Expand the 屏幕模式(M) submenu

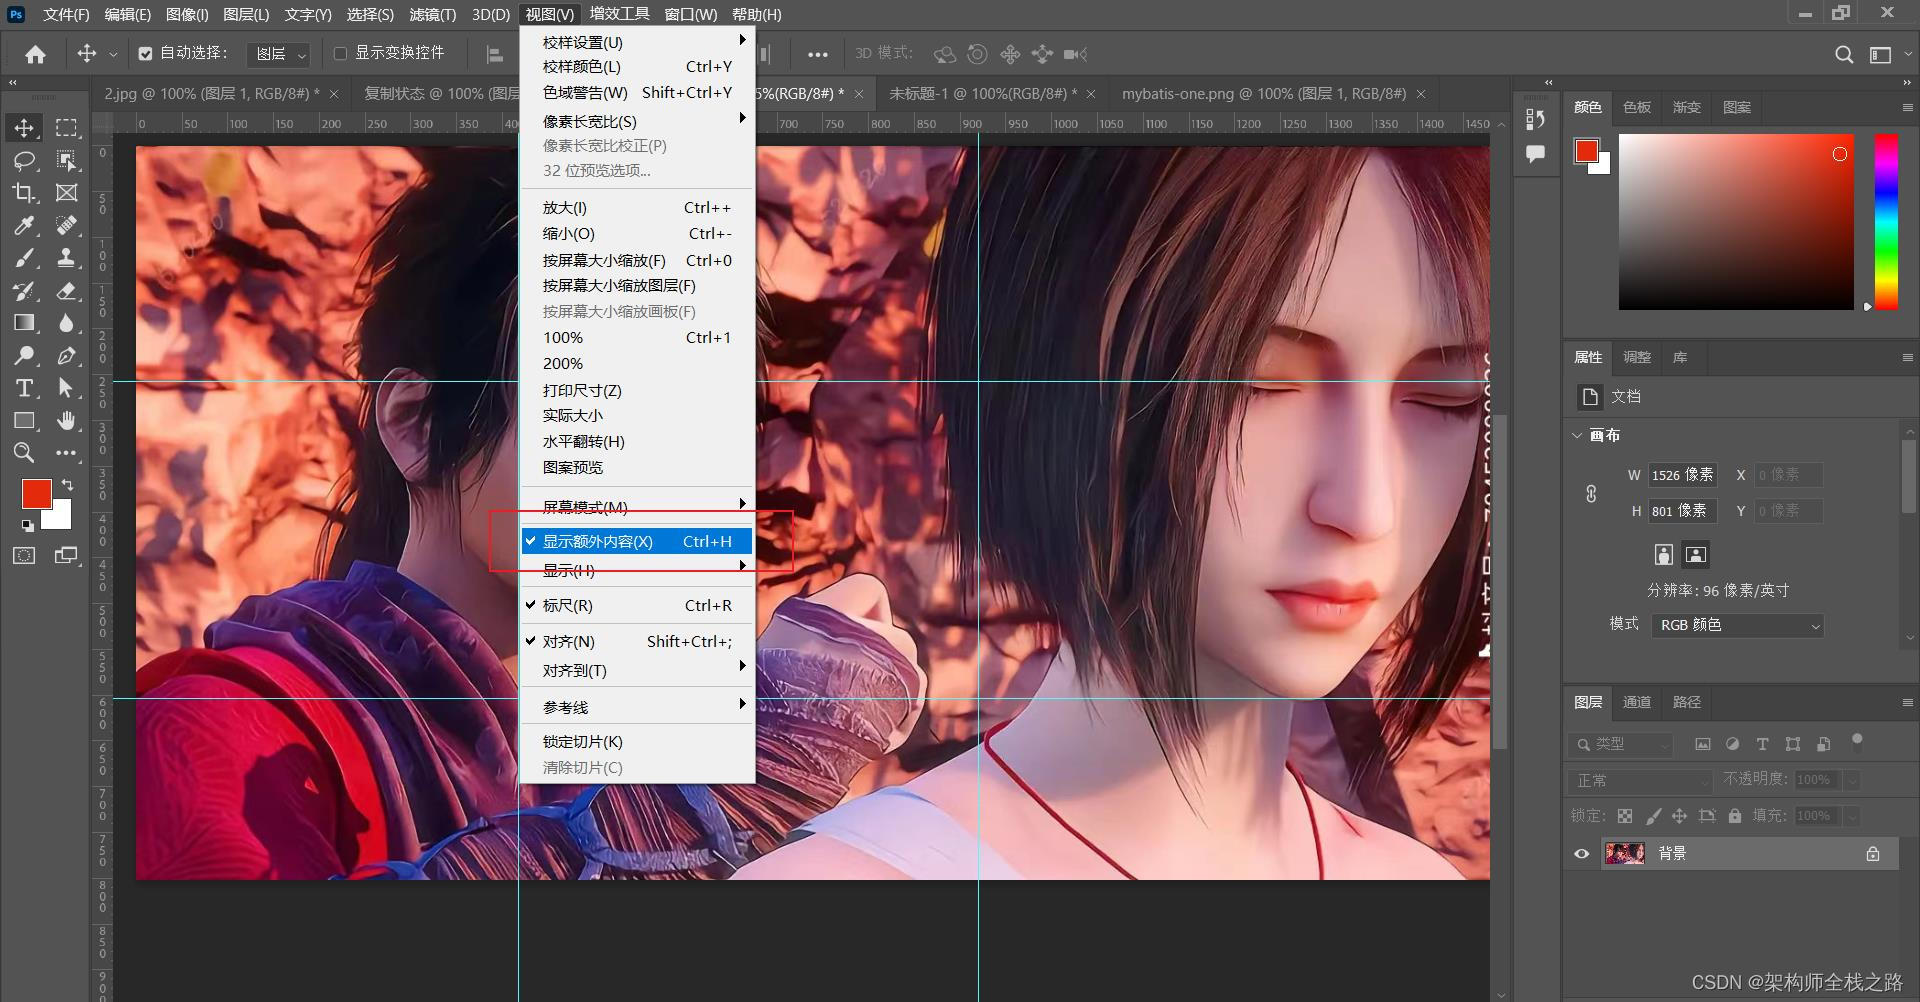point(637,507)
